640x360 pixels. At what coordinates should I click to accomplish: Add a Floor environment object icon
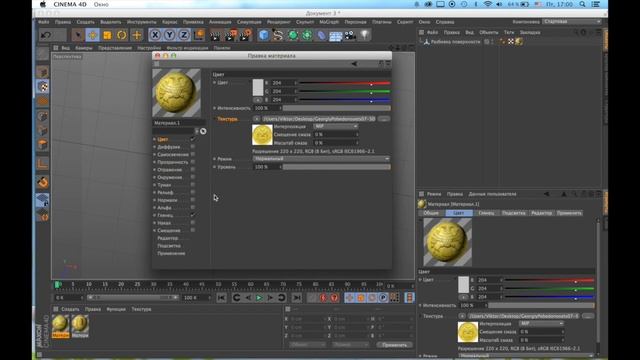pos(336,36)
